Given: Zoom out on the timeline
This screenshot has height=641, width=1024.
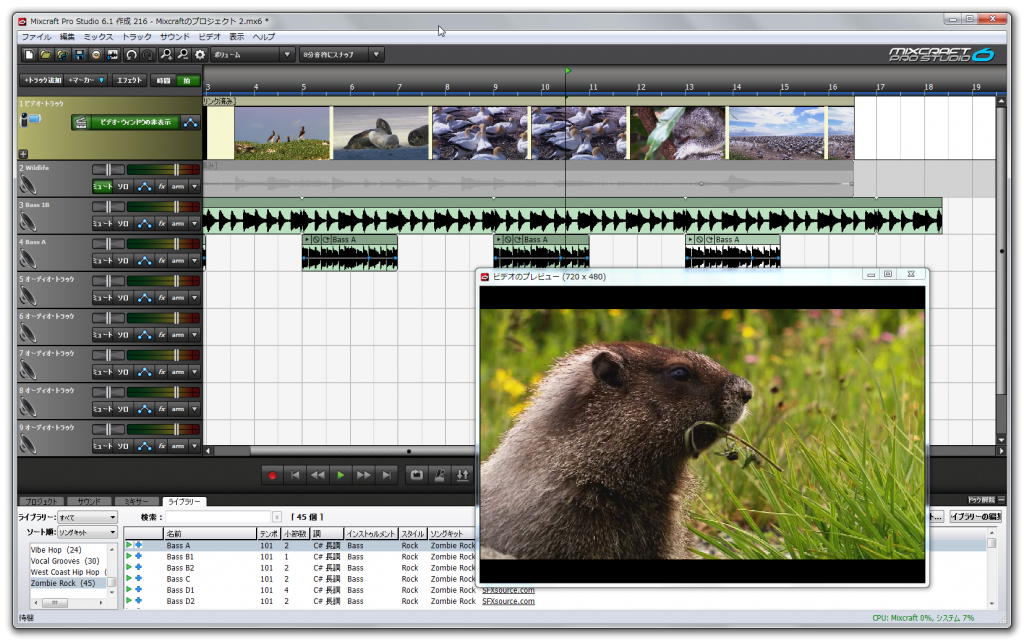Looking at the screenshot, I should pos(183,55).
